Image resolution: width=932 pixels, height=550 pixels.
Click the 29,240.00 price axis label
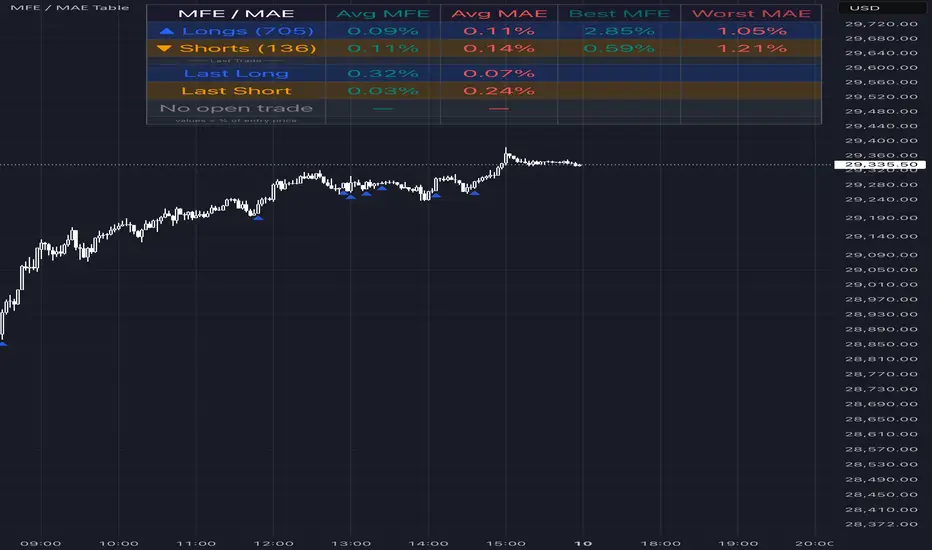(881, 199)
